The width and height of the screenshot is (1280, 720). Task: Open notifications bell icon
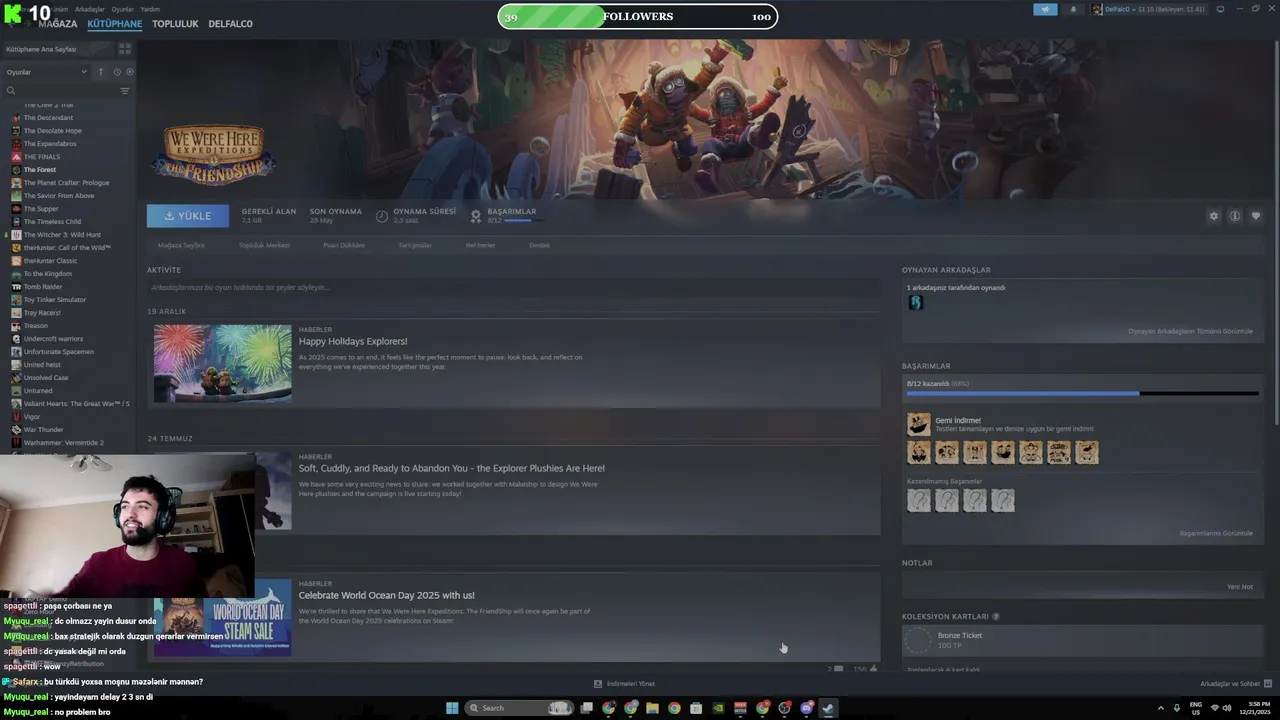[1074, 9]
